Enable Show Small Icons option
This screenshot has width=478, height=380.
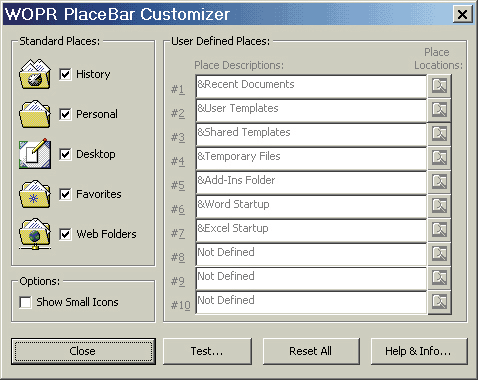(x=25, y=302)
